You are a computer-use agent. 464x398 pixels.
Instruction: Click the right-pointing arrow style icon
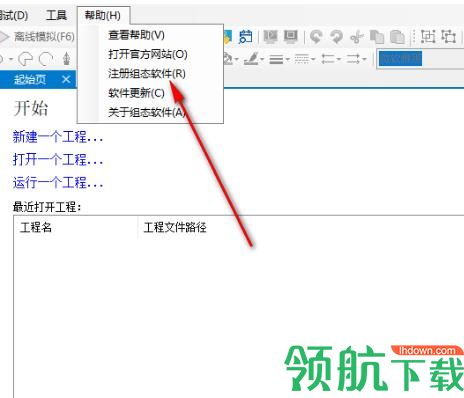(353, 59)
